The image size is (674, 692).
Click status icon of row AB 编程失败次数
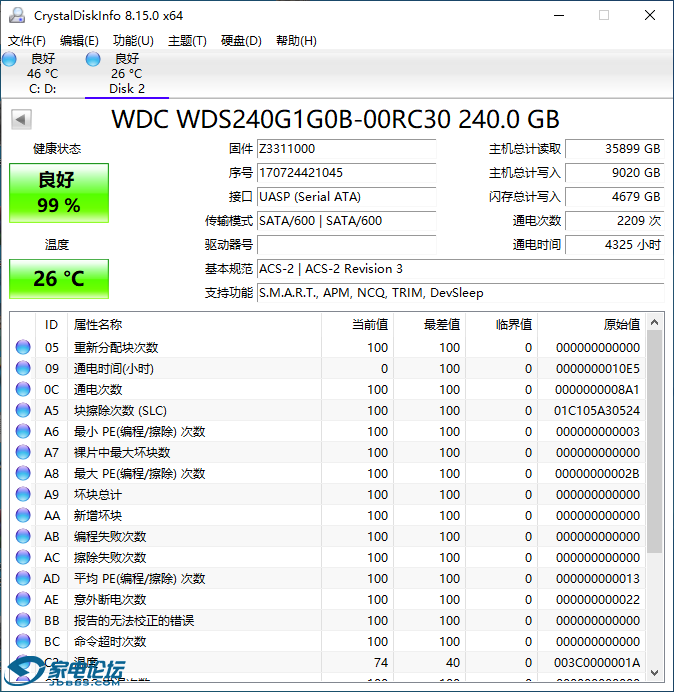point(23,536)
